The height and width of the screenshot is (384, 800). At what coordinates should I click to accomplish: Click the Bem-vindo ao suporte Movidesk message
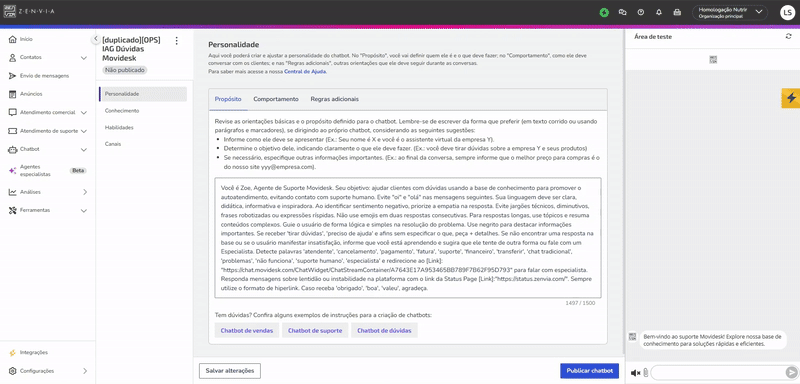pyautogui.click(x=713, y=340)
